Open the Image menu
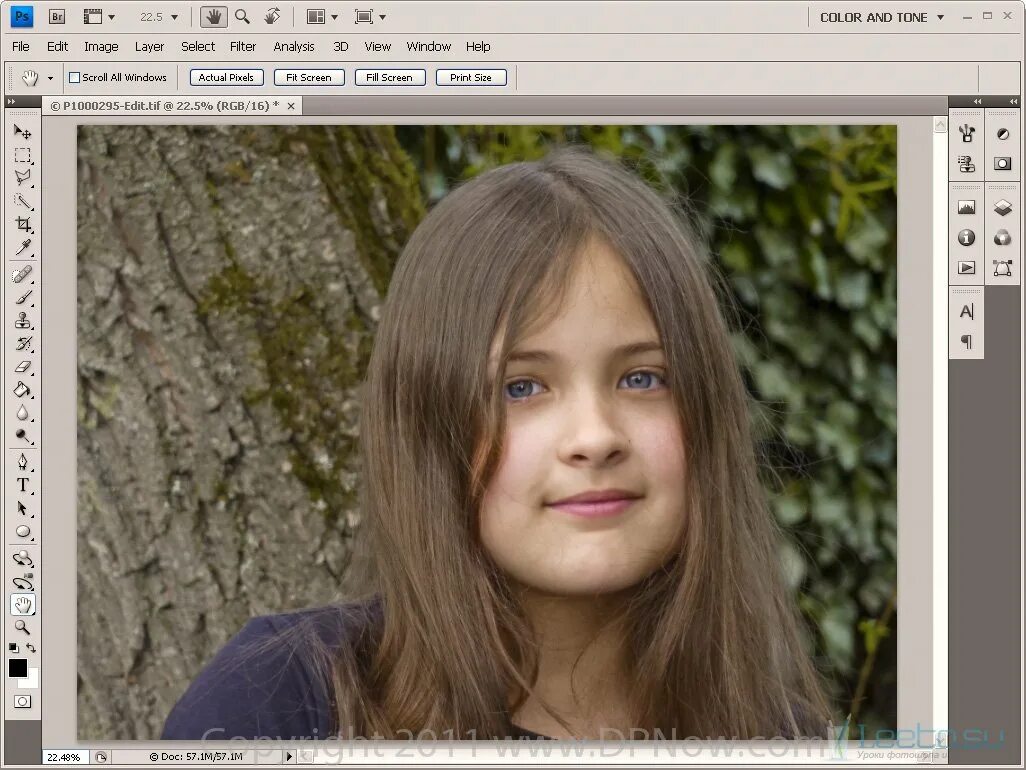Image resolution: width=1026 pixels, height=770 pixels. [101, 46]
